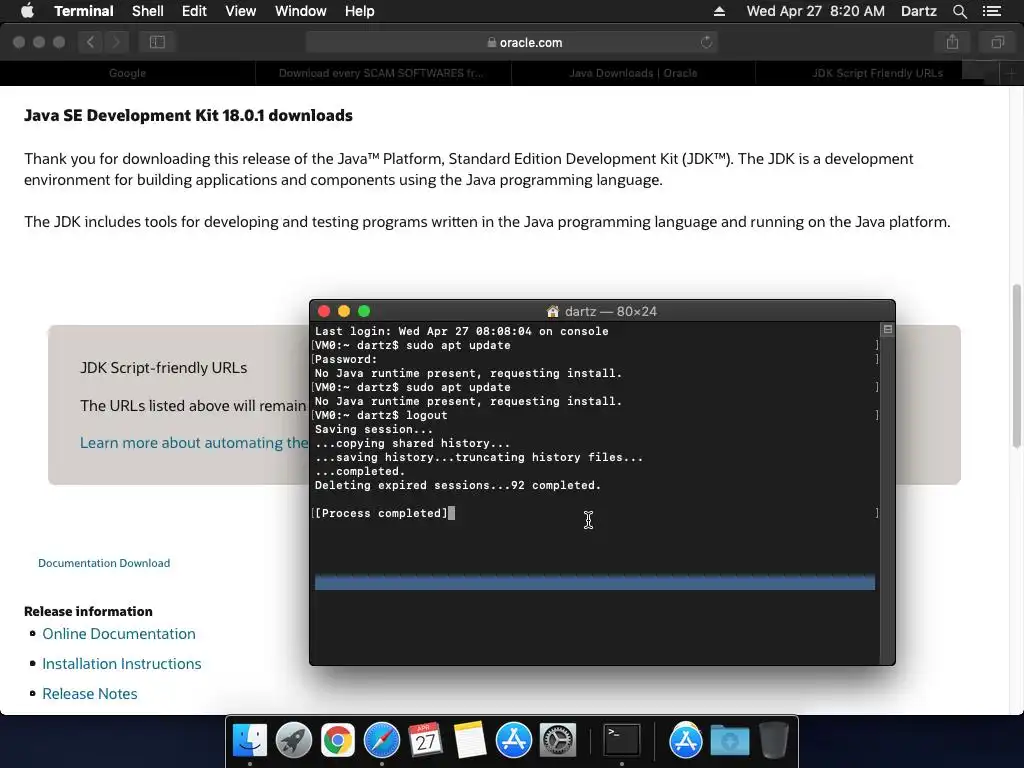
Task: Click the Safari share button
Action: click(x=952, y=42)
